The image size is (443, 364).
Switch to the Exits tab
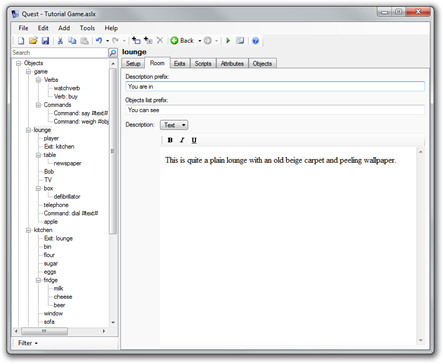pos(180,63)
